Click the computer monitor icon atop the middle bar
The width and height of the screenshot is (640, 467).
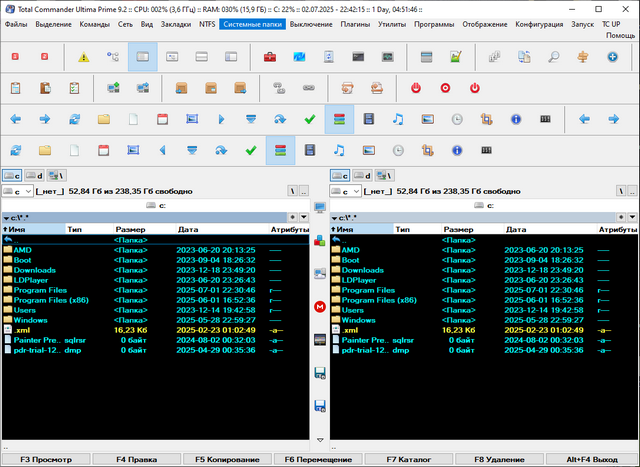pos(320,207)
